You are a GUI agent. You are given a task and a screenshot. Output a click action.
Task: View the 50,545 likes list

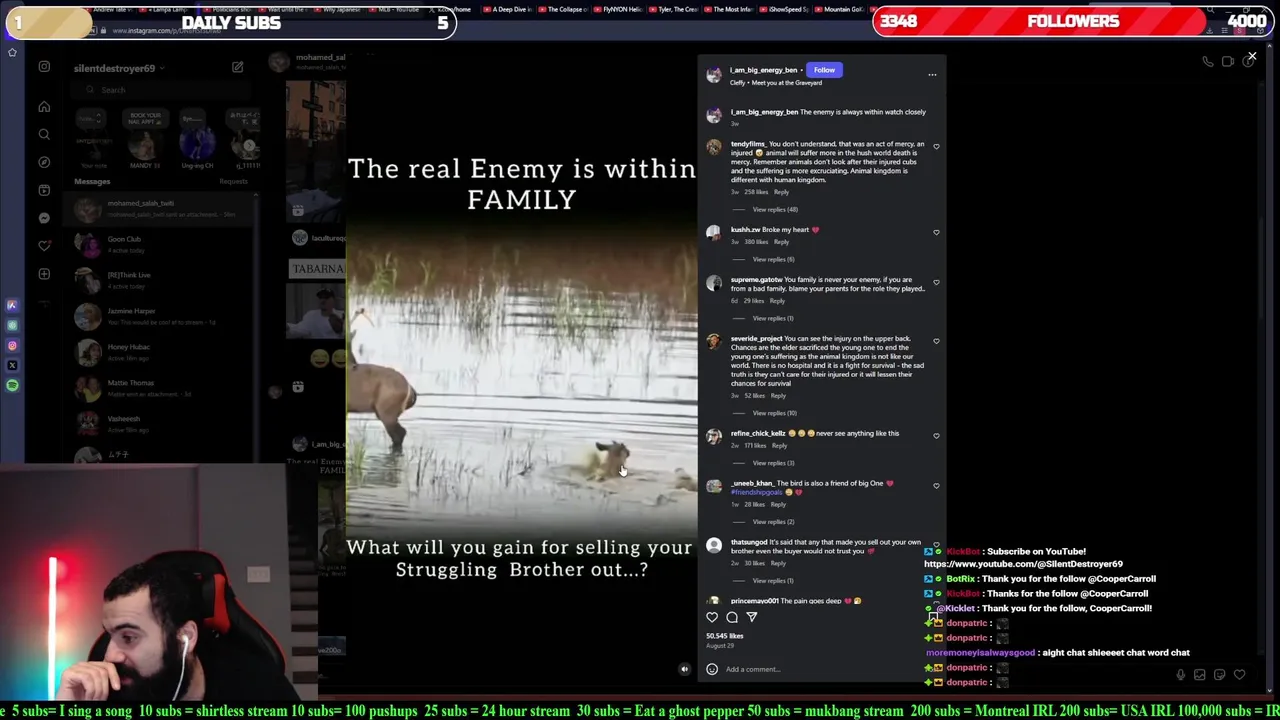click(725, 636)
